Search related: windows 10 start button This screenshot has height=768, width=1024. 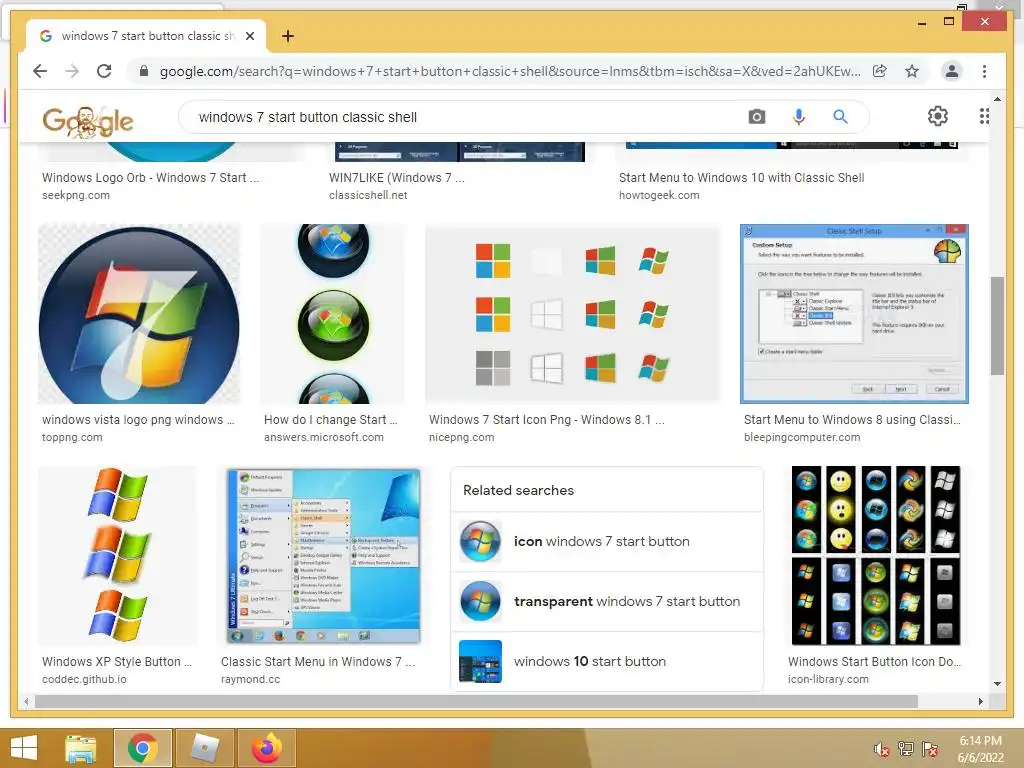[x=607, y=662]
